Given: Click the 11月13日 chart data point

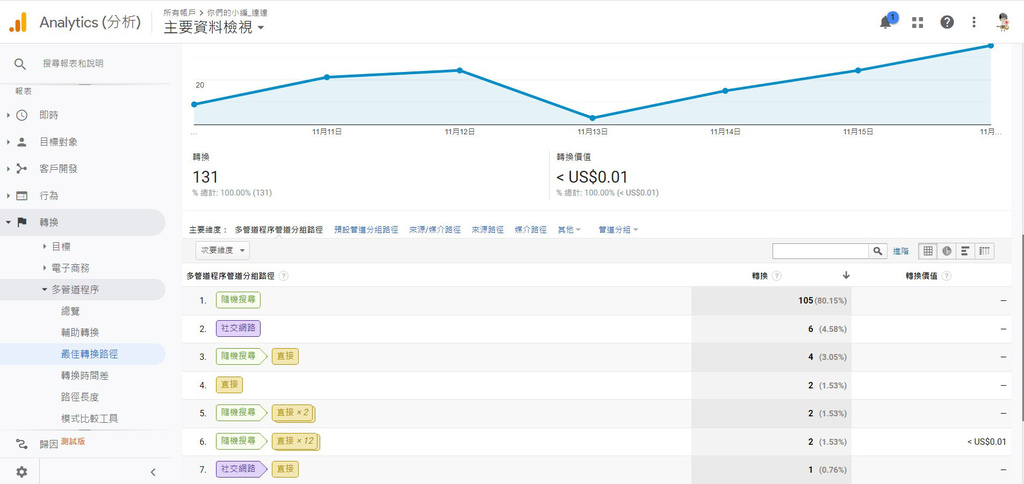Looking at the screenshot, I should coord(592,118).
